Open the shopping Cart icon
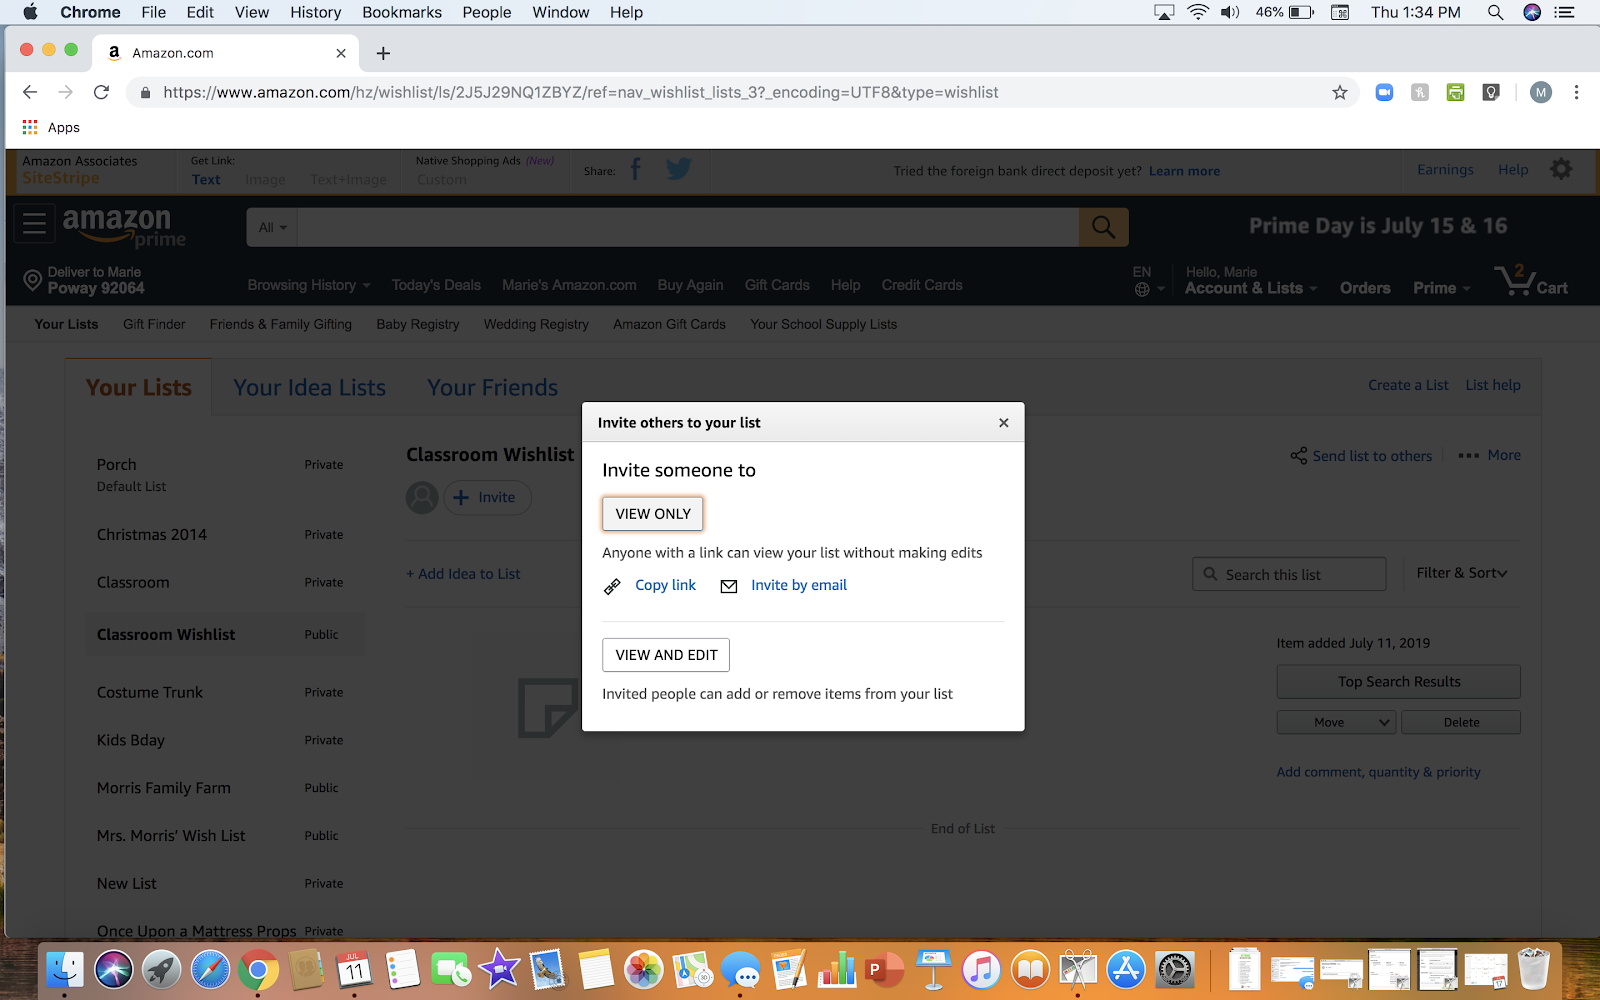 (x=1531, y=281)
